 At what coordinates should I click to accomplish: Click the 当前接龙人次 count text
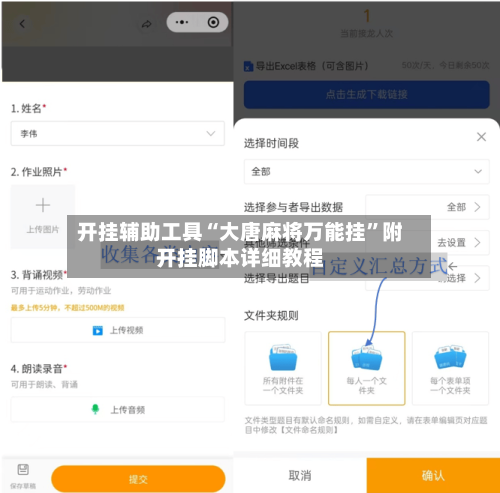coord(366,33)
